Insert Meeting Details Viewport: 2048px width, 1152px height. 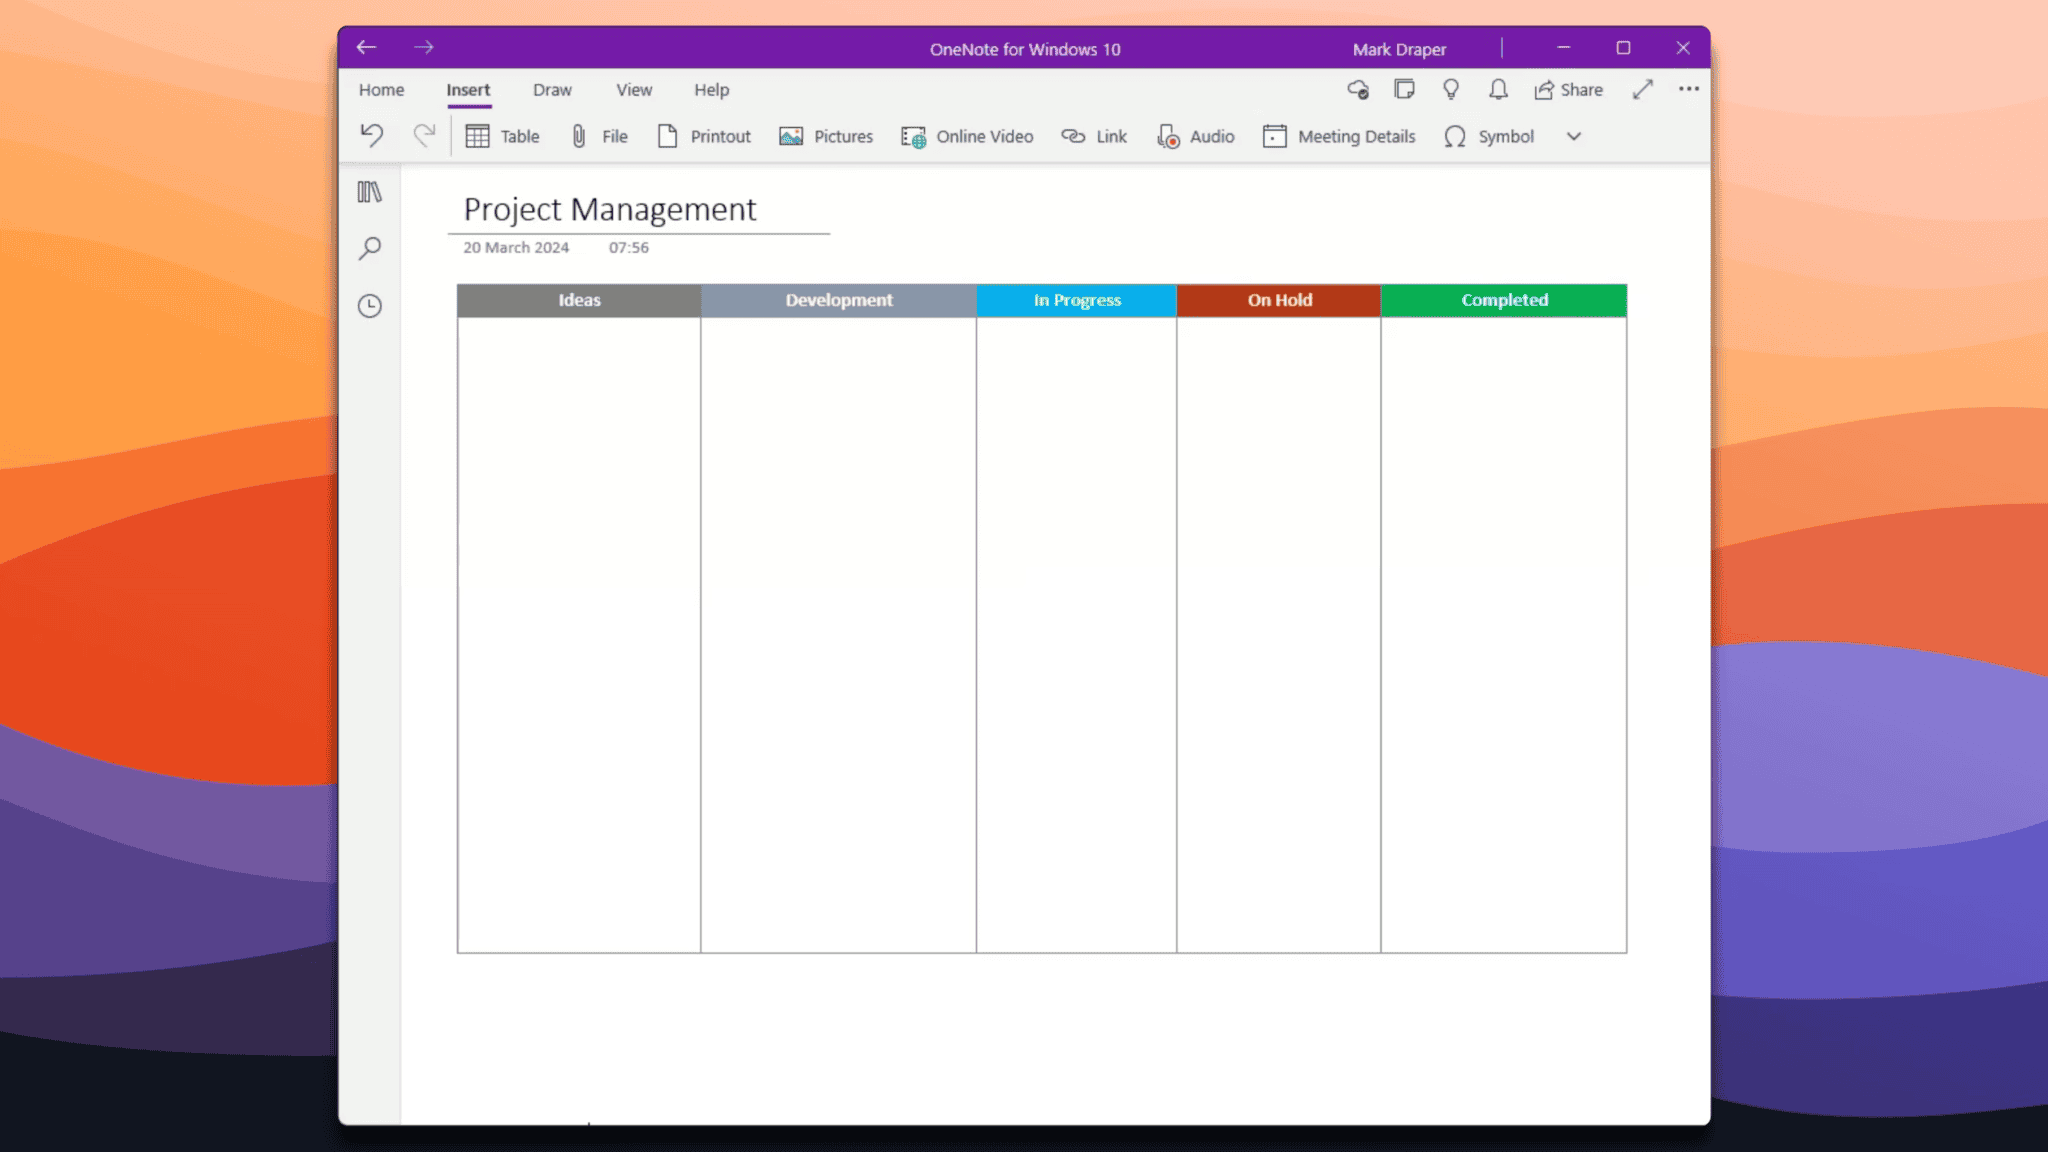(1339, 136)
